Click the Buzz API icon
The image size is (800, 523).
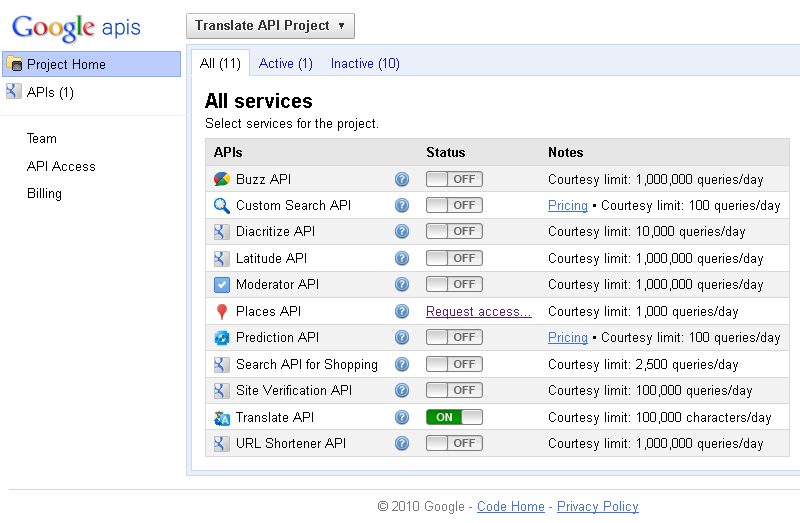[221, 179]
